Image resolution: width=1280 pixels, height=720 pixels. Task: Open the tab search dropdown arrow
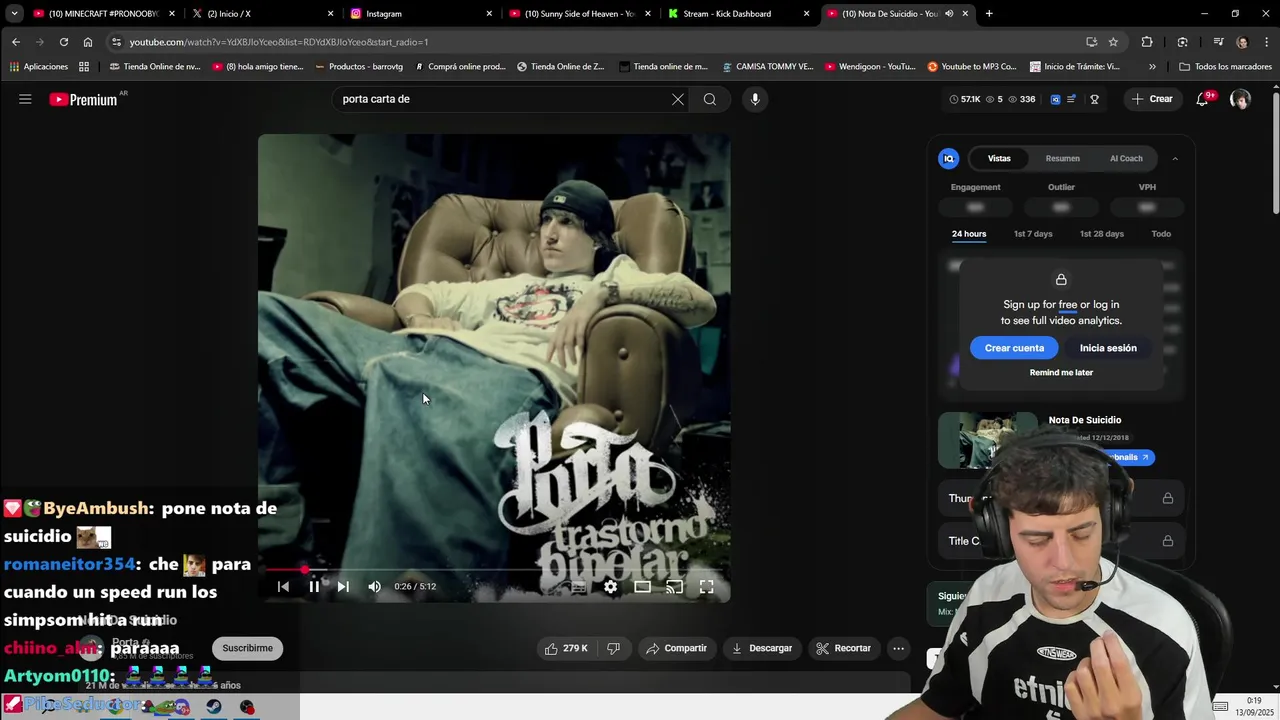pos(14,13)
